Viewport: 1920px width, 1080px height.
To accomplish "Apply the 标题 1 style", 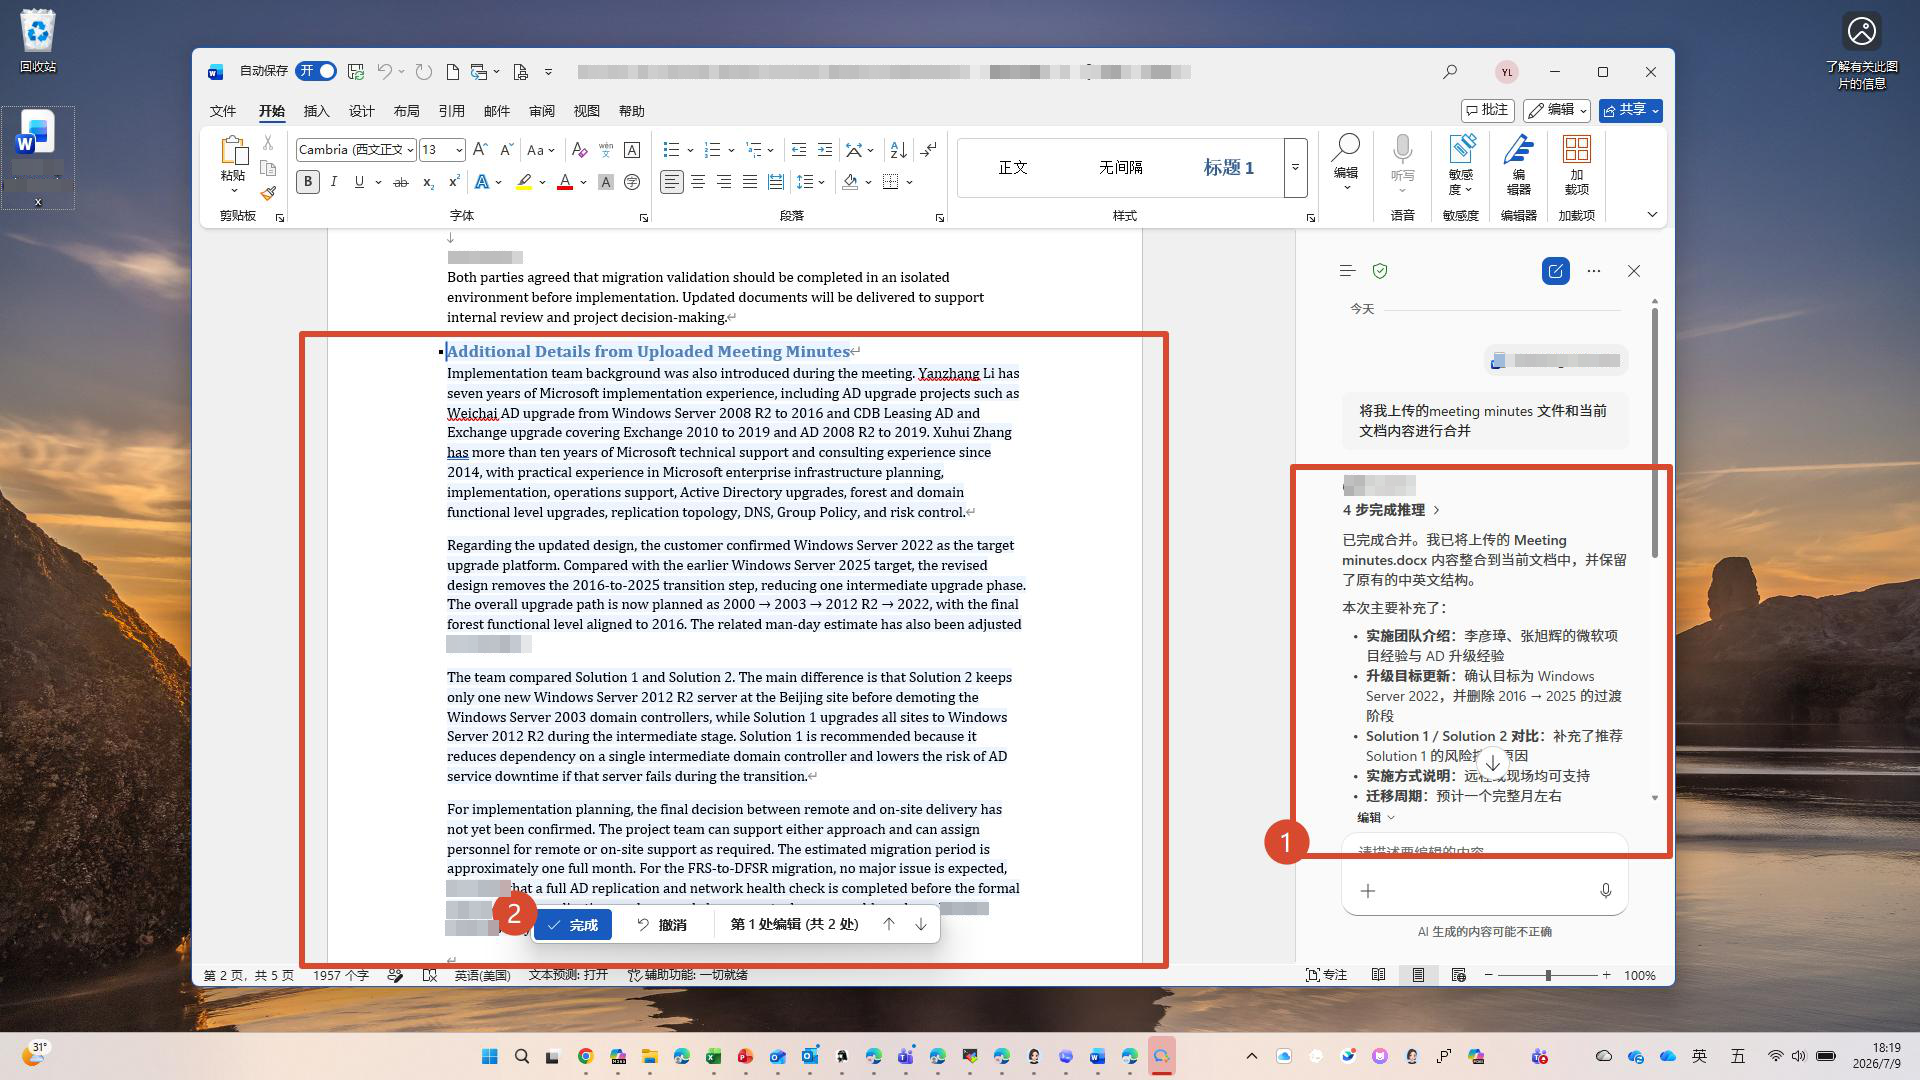I will pyautogui.click(x=1228, y=167).
